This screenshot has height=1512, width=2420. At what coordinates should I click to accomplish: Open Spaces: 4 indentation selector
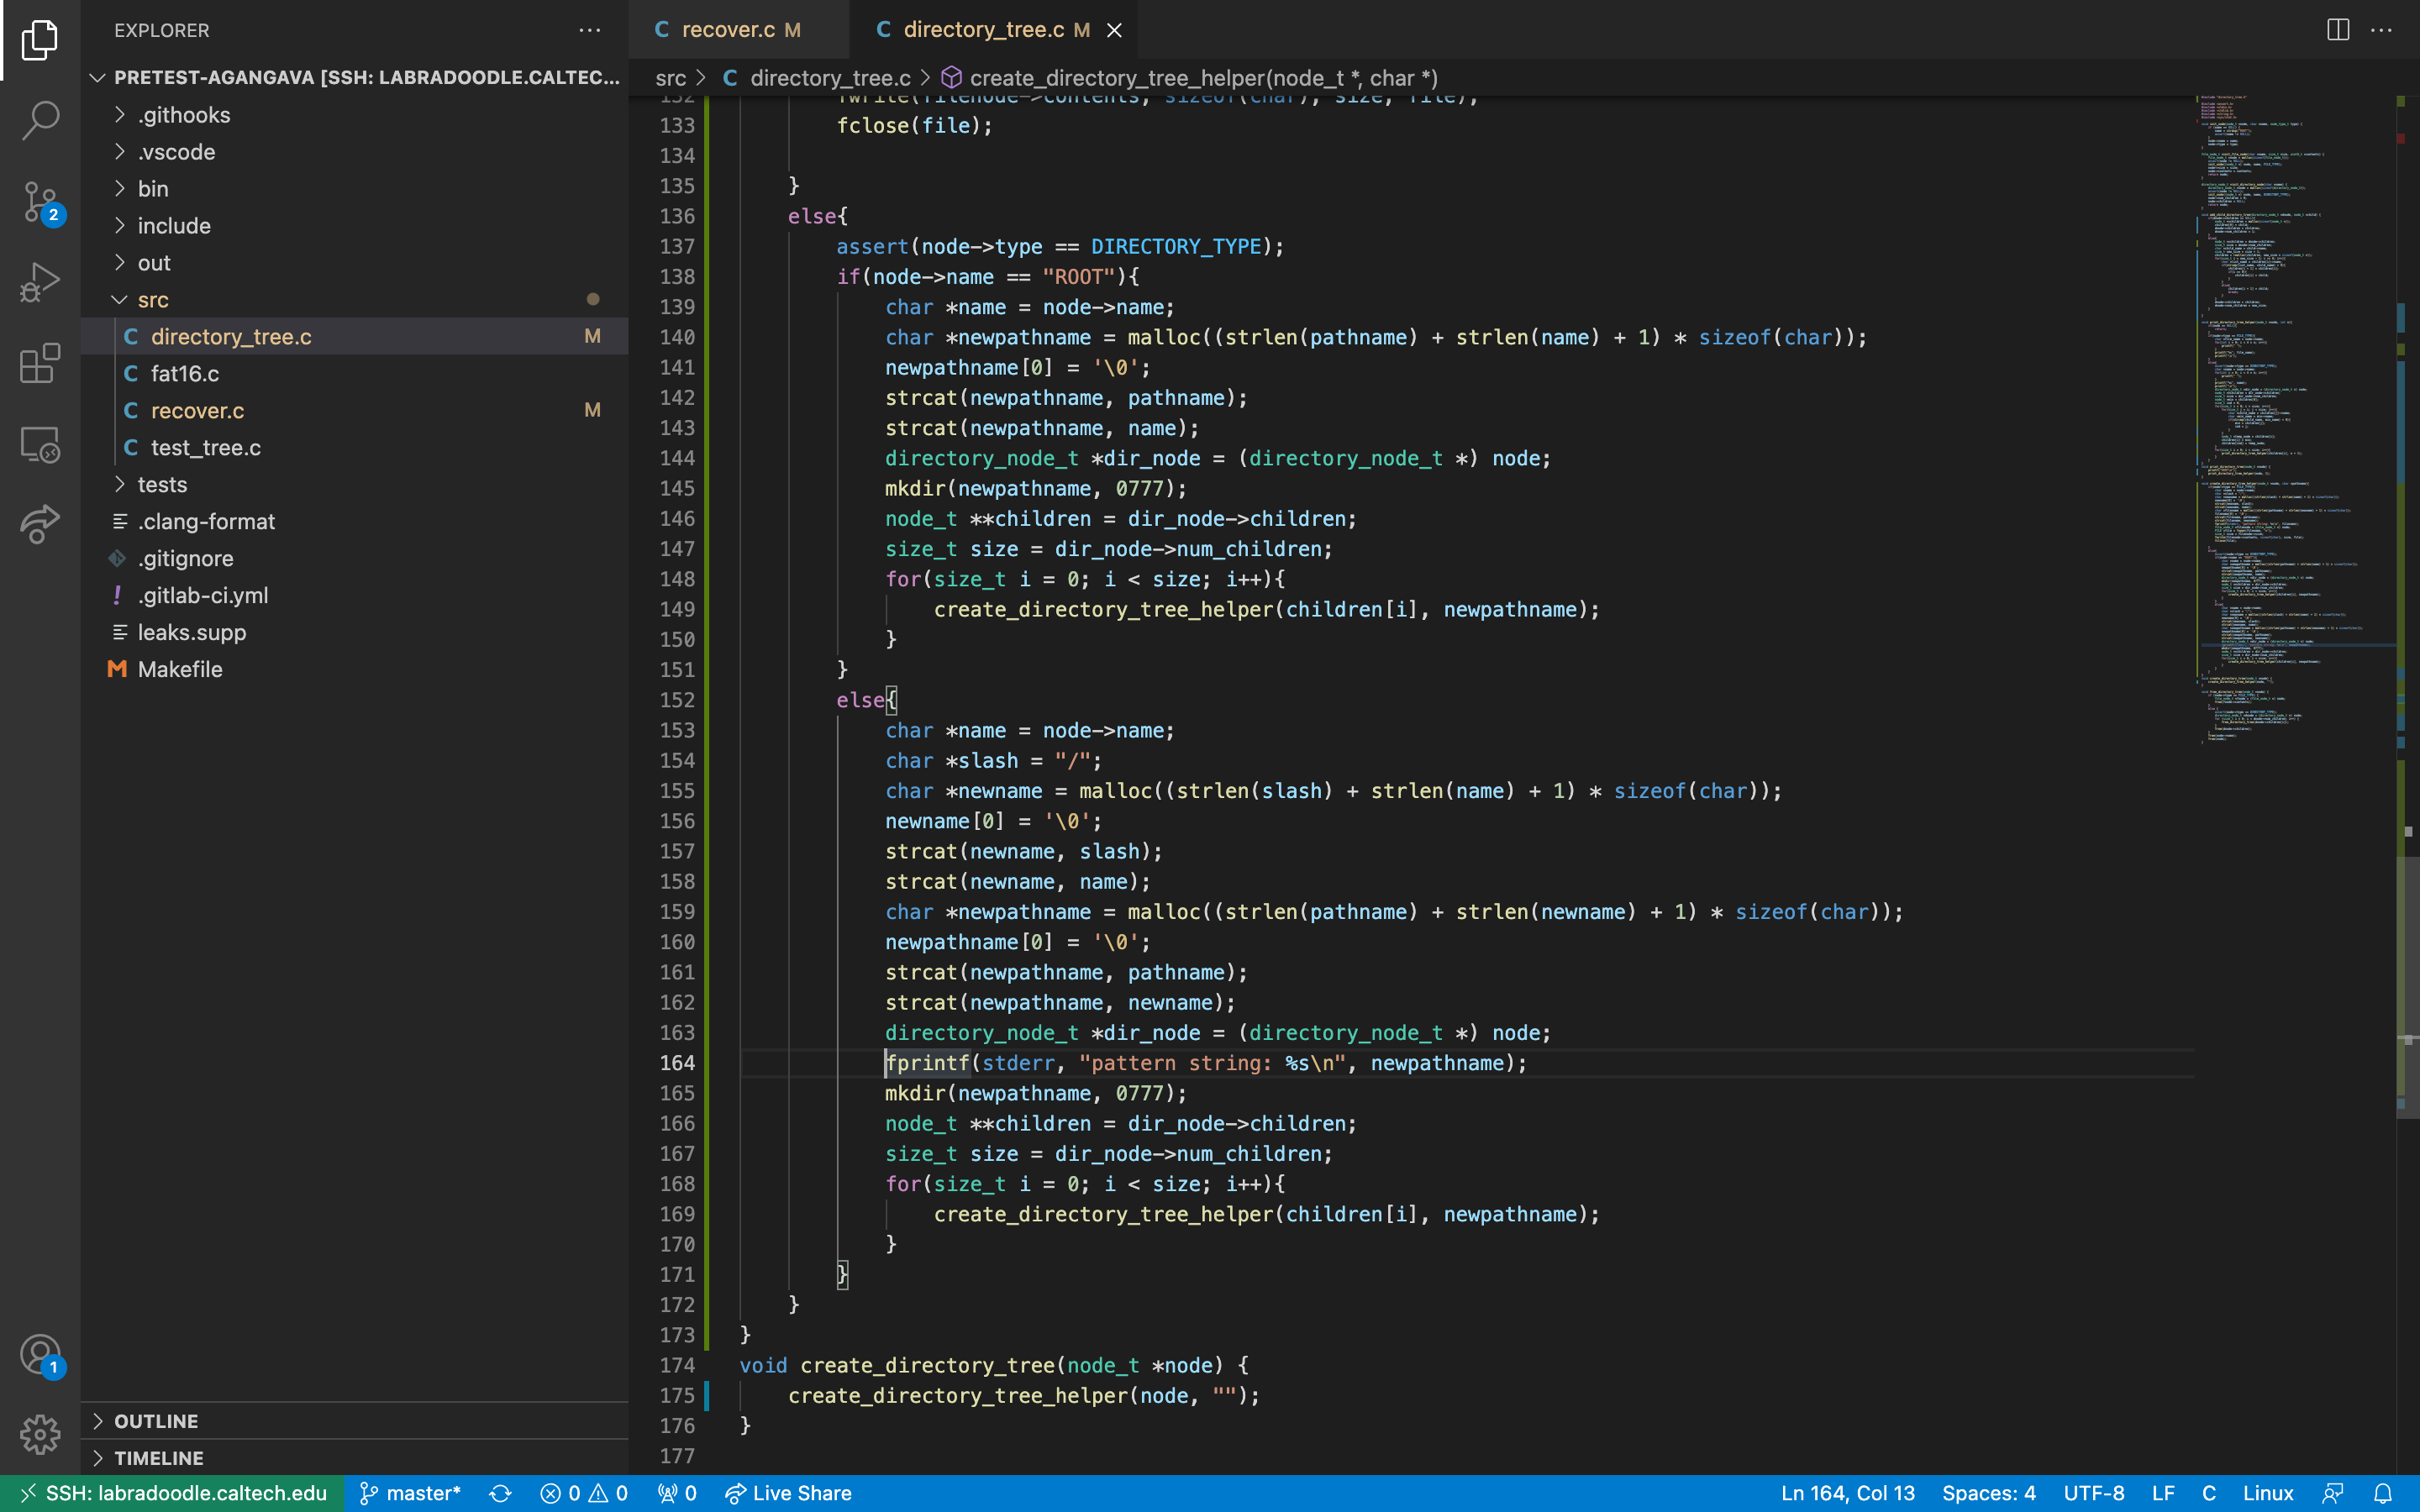click(1988, 1493)
